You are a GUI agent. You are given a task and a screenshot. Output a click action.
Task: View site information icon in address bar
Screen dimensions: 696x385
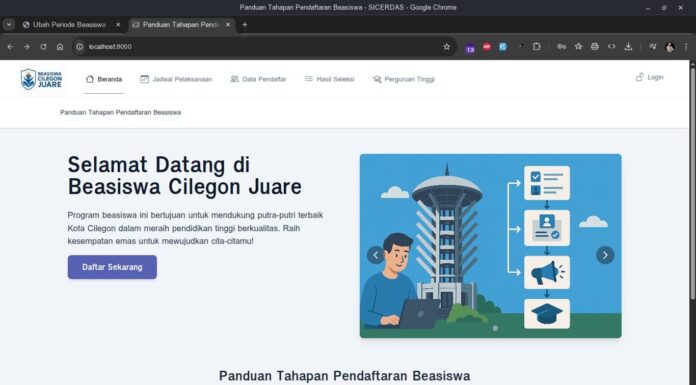(x=79, y=47)
